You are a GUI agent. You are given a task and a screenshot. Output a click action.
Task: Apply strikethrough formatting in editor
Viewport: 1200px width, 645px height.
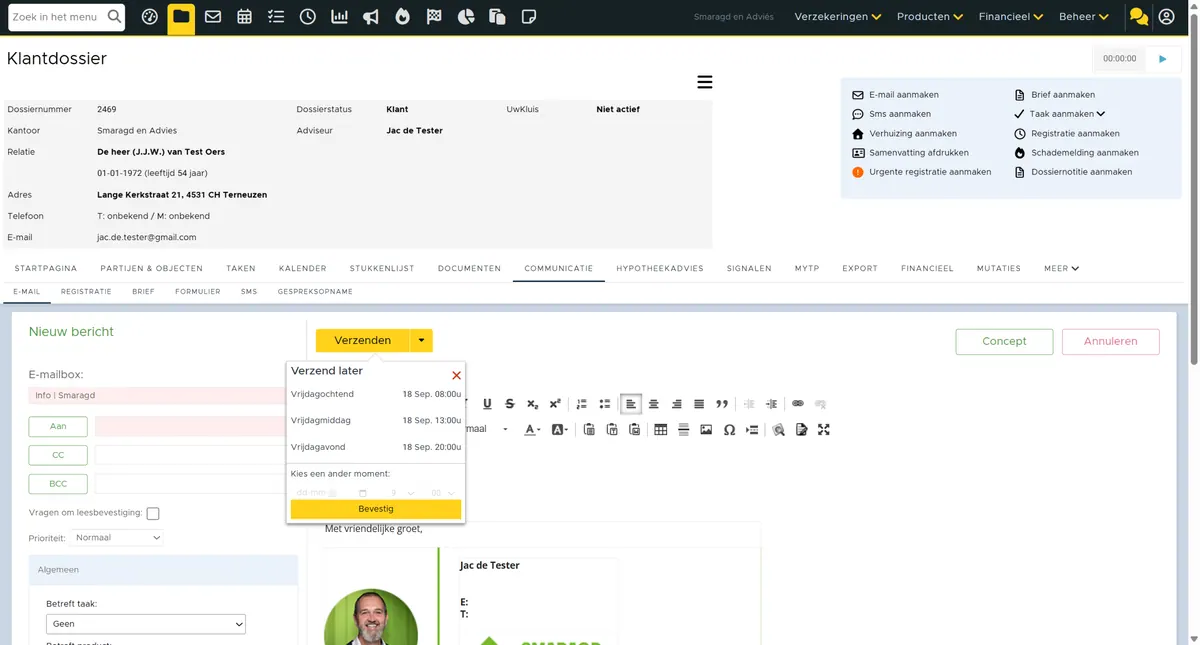pos(510,404)
